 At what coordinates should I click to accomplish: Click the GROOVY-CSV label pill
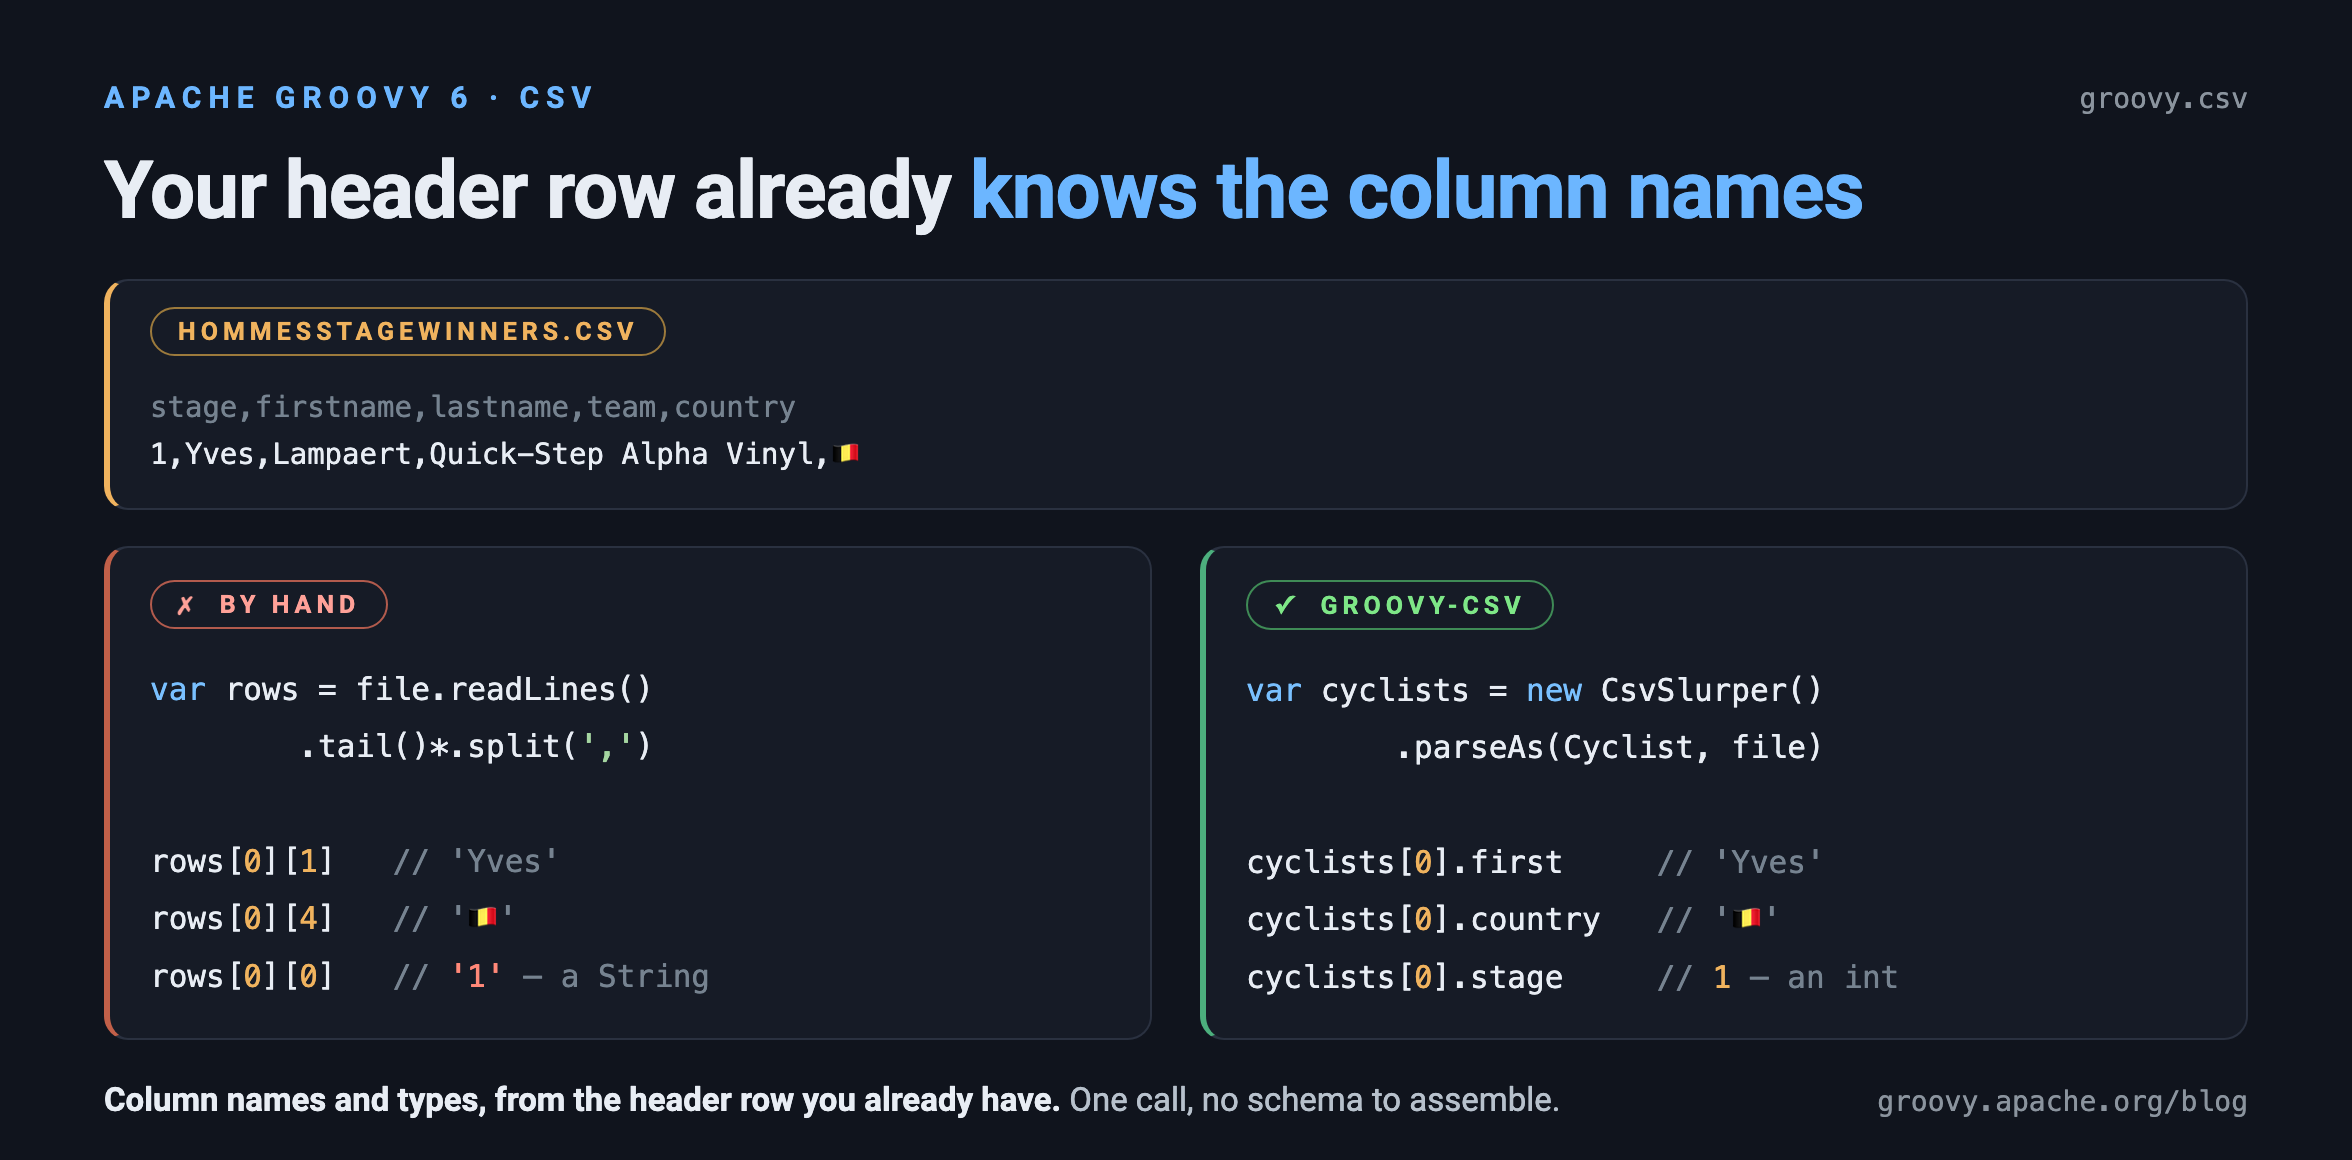pos(1399,605)
